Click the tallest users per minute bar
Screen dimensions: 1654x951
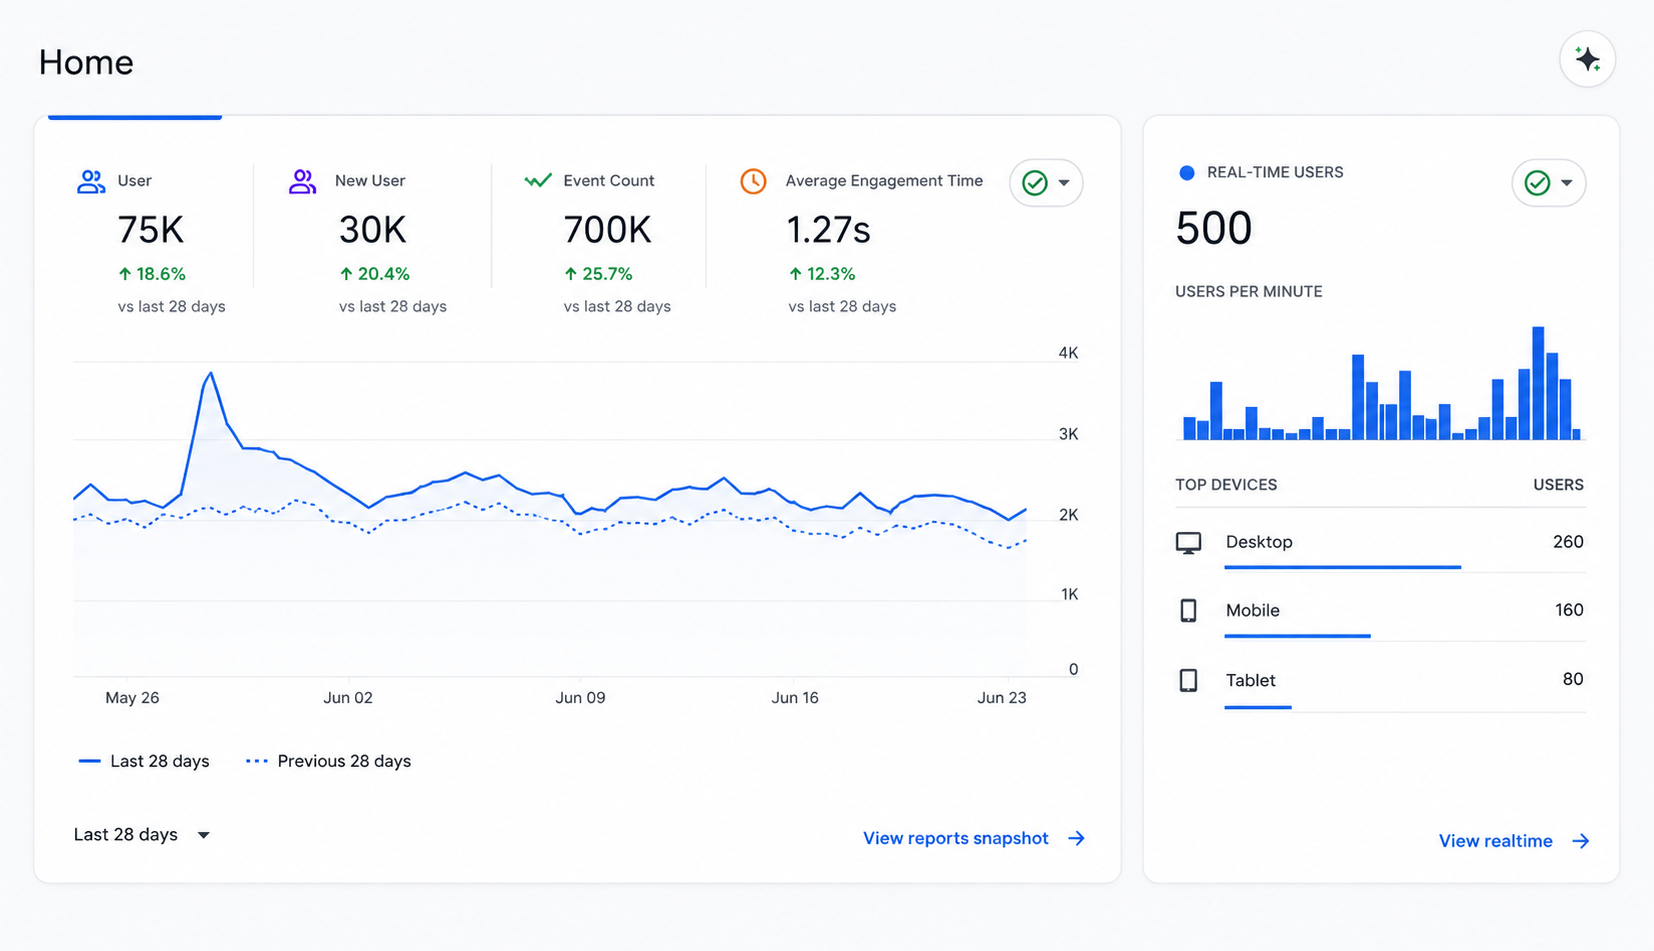(1538, 383)
